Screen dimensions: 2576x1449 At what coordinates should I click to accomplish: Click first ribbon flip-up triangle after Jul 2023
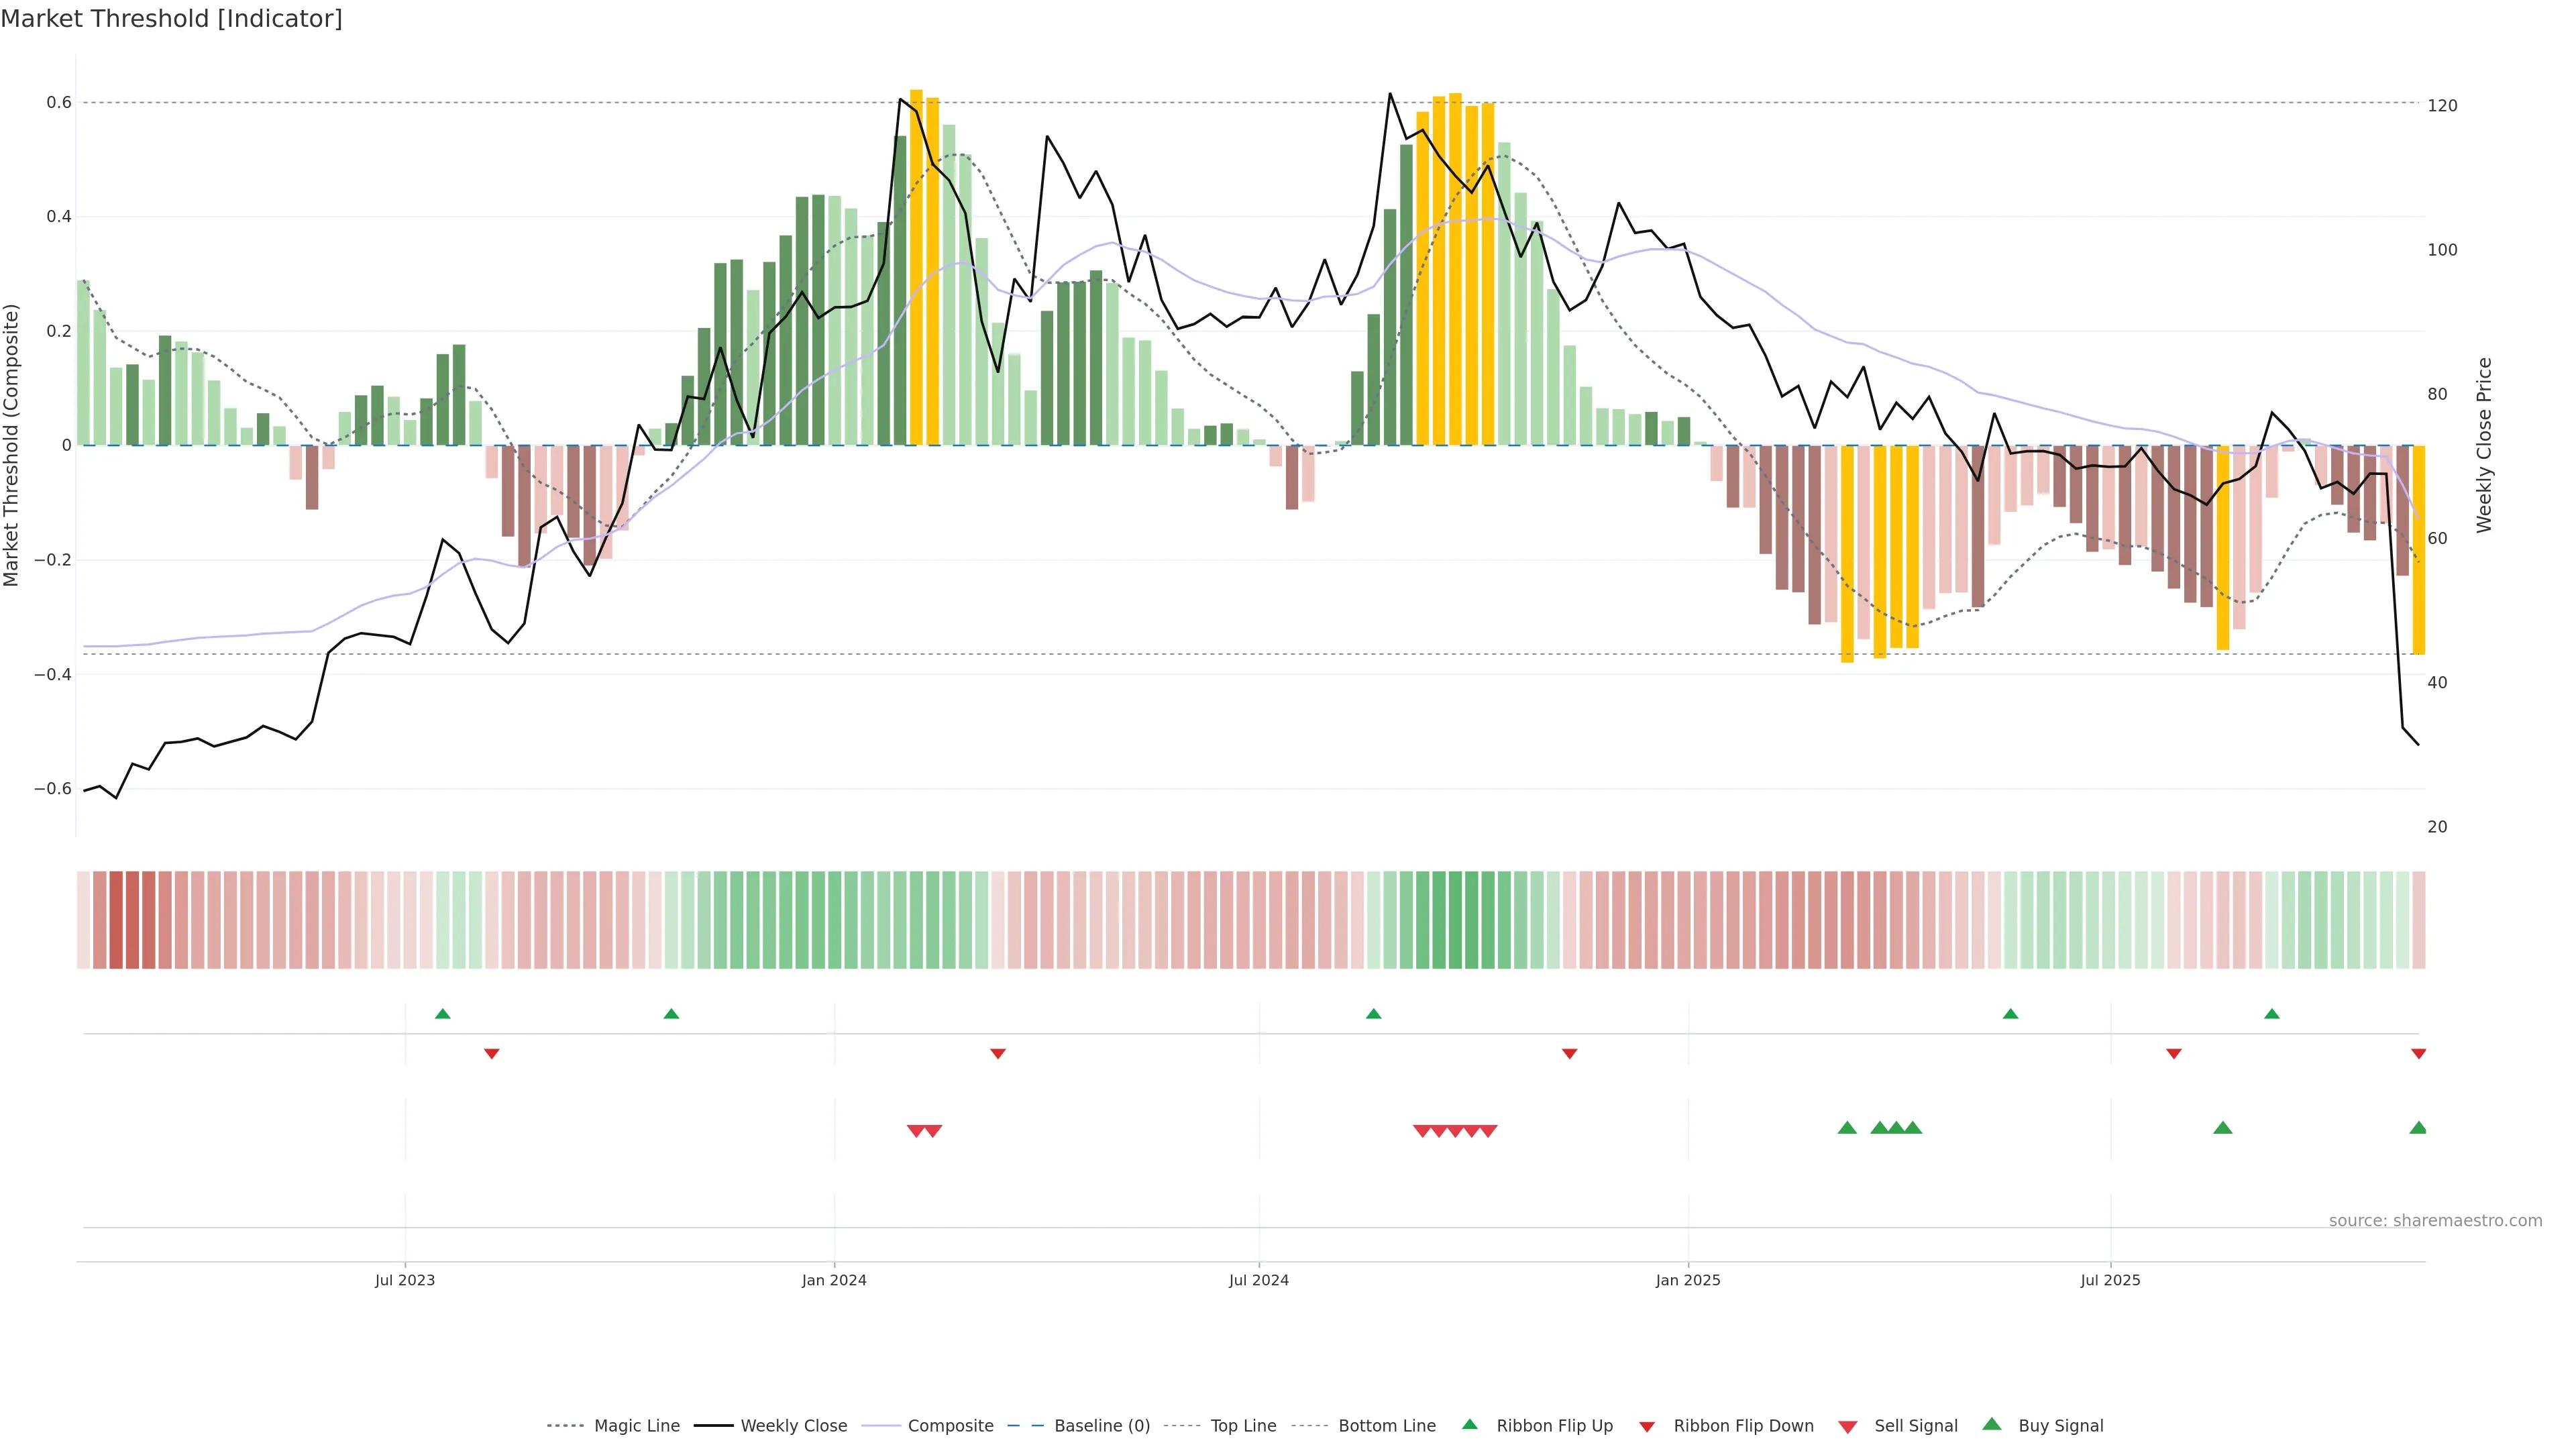pyautogui.click(x=443, y=1014)
